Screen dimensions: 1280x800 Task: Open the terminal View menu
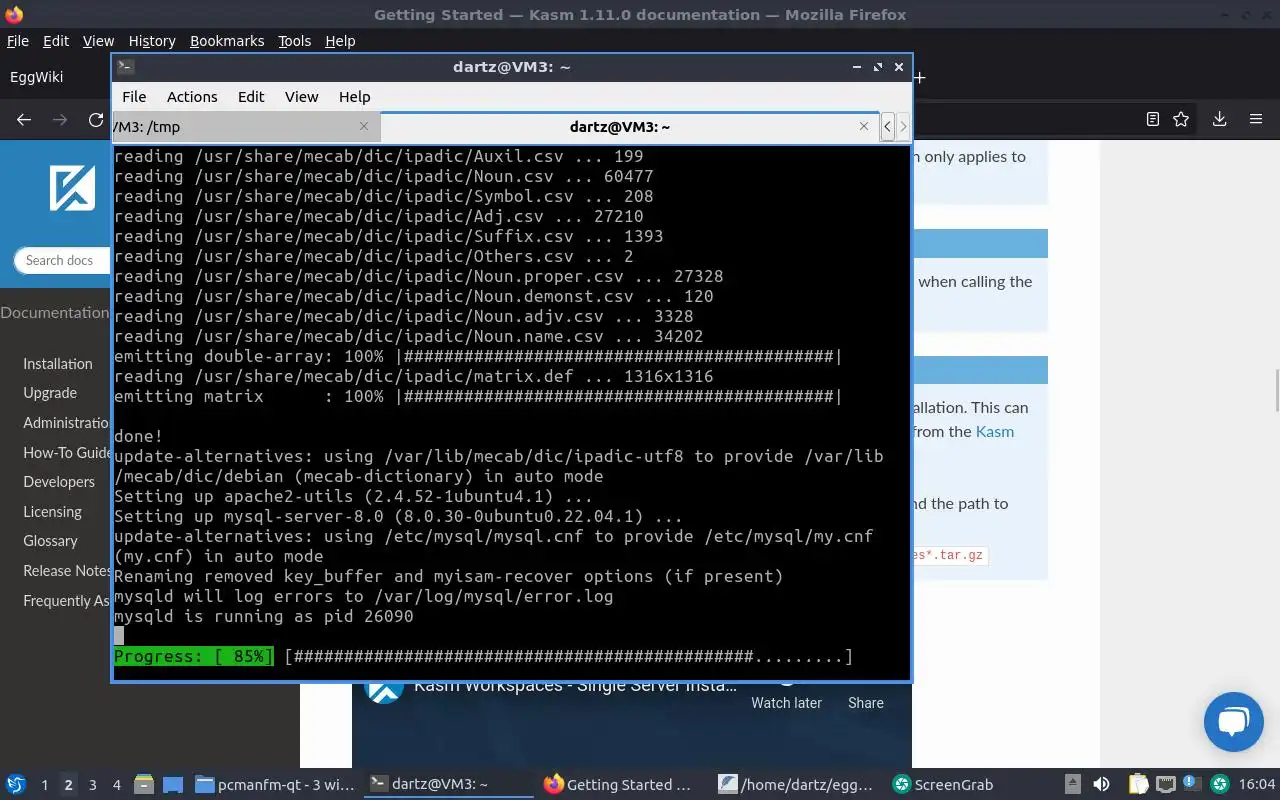[x=301, y=97]
